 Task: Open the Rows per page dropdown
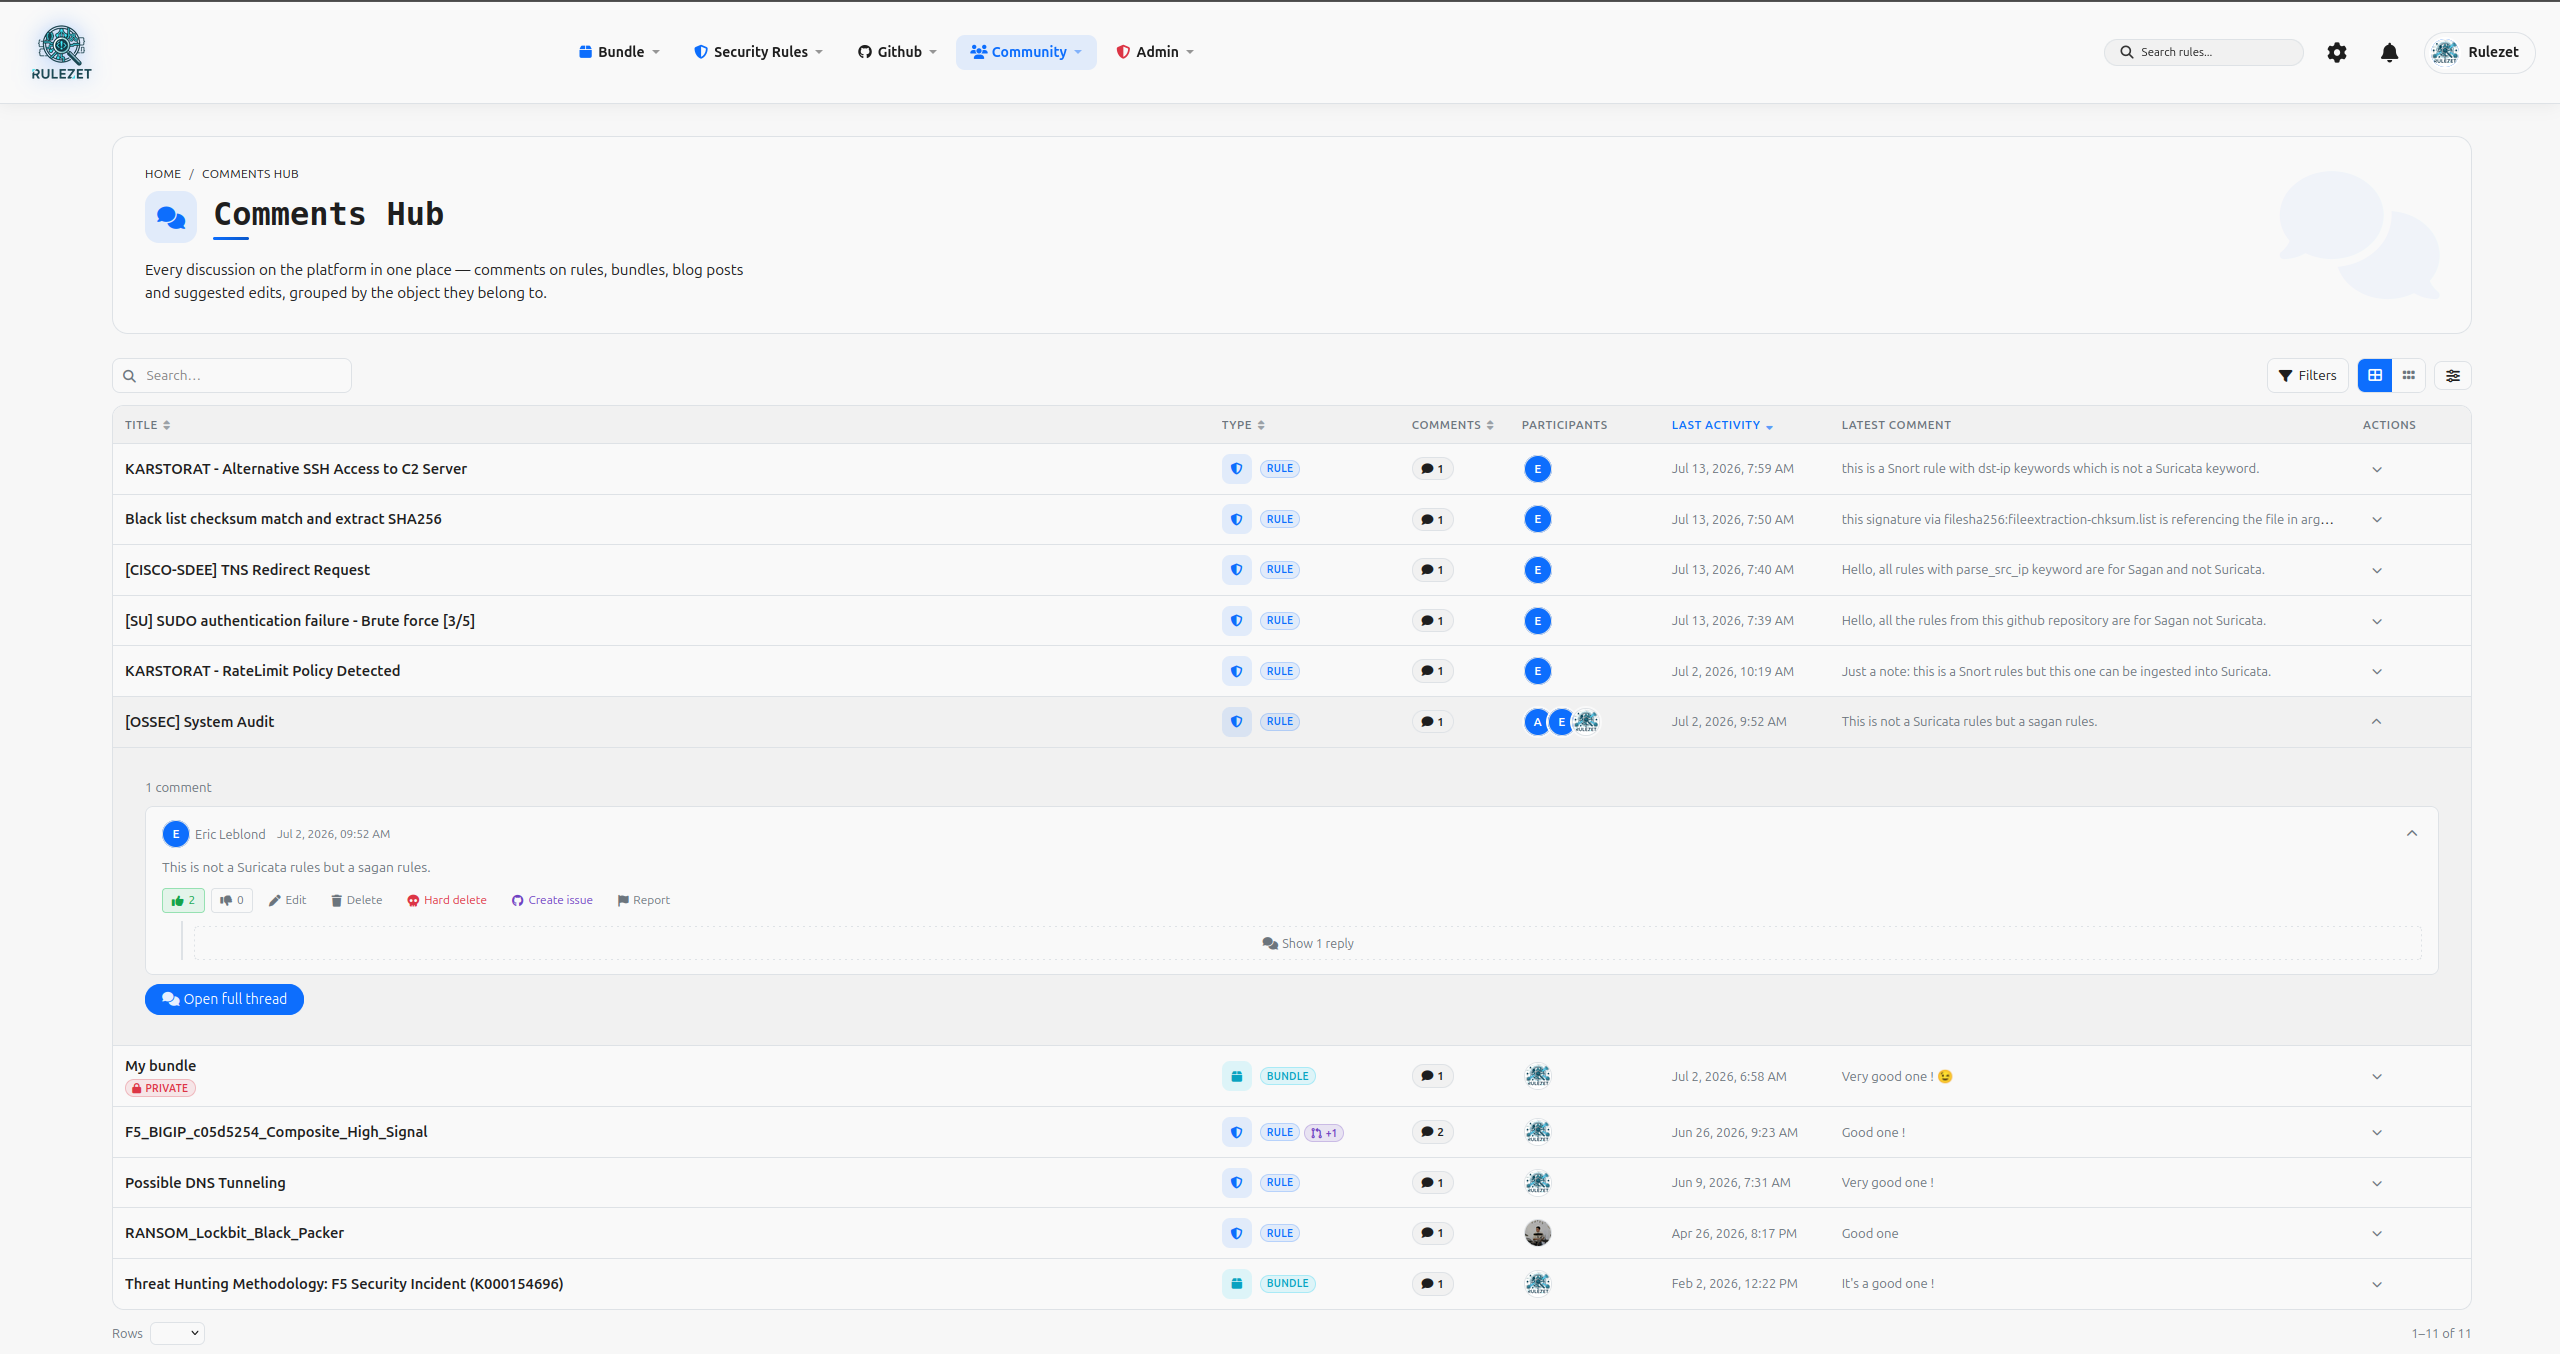[x=178, y=1333]
